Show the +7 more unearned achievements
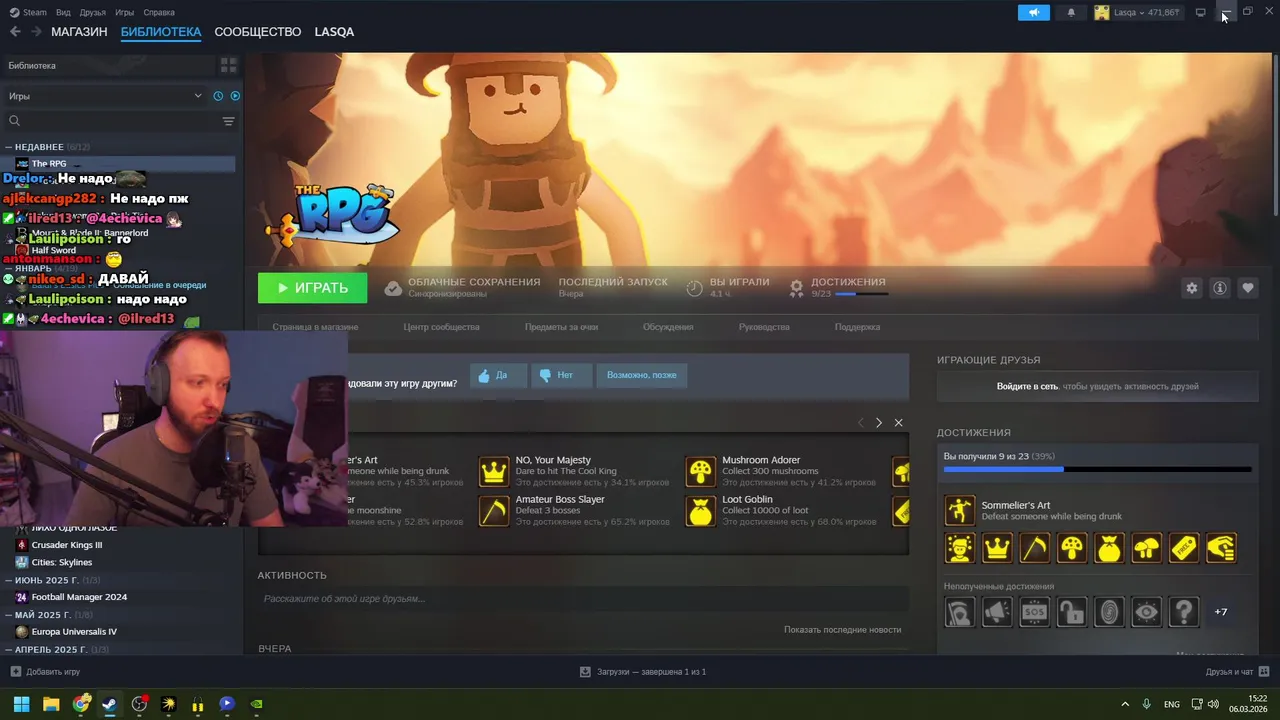The image size is (1280, 720). 1220,612
